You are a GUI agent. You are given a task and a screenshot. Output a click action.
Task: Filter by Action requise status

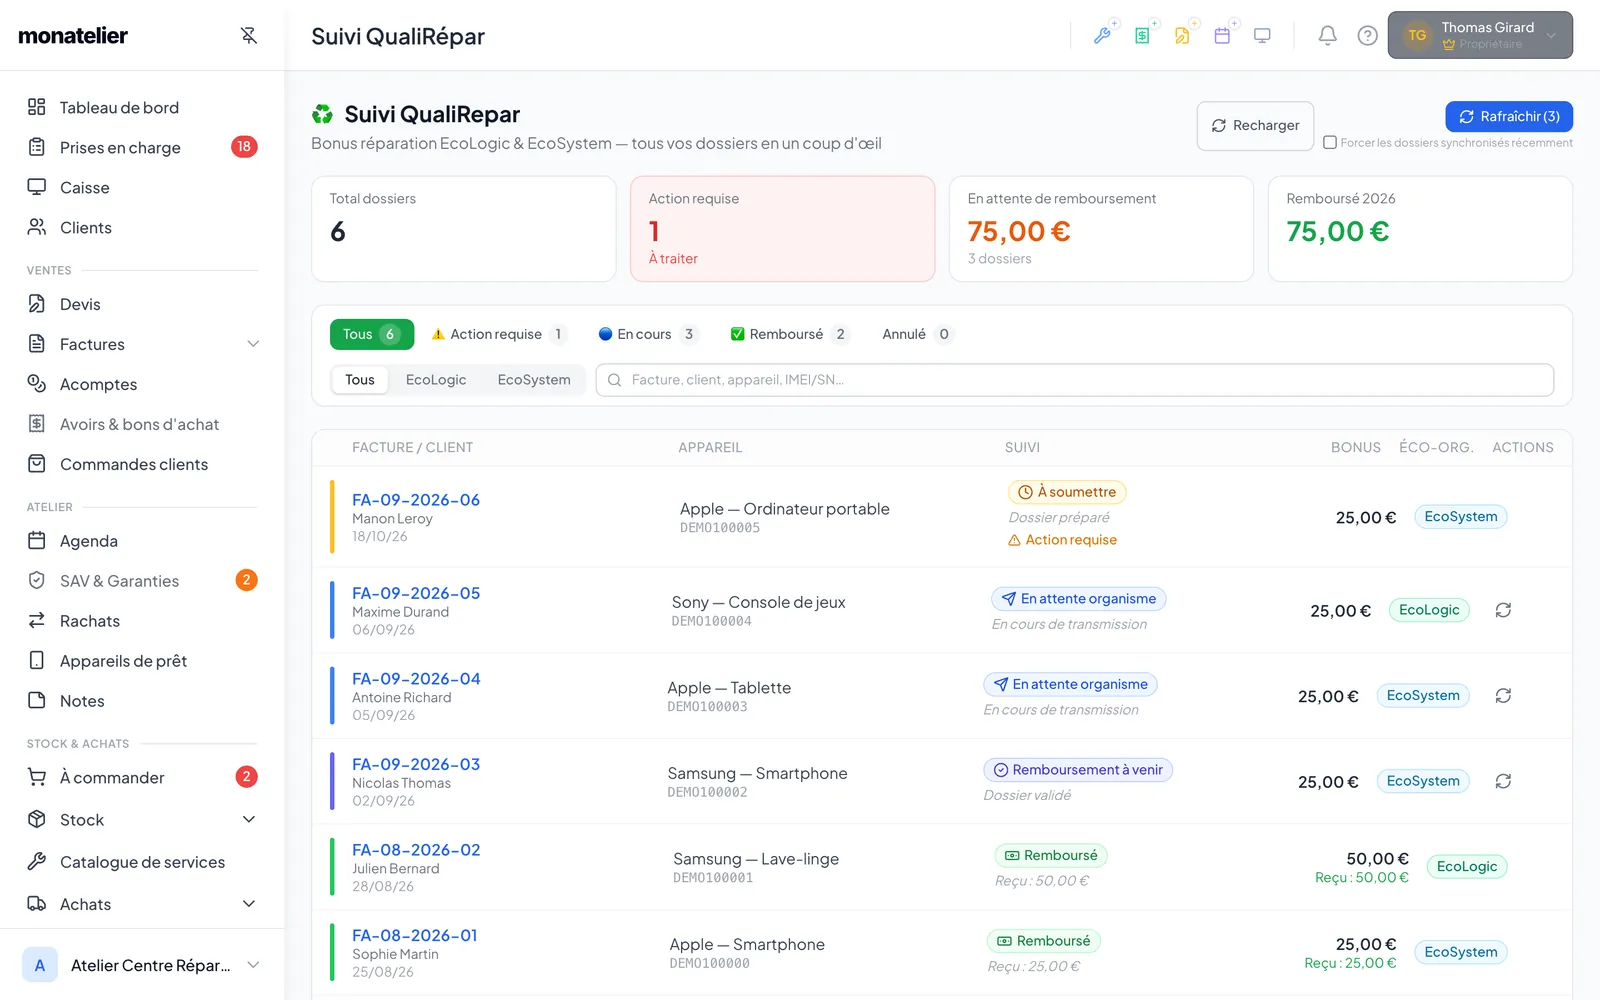point(498,334)
